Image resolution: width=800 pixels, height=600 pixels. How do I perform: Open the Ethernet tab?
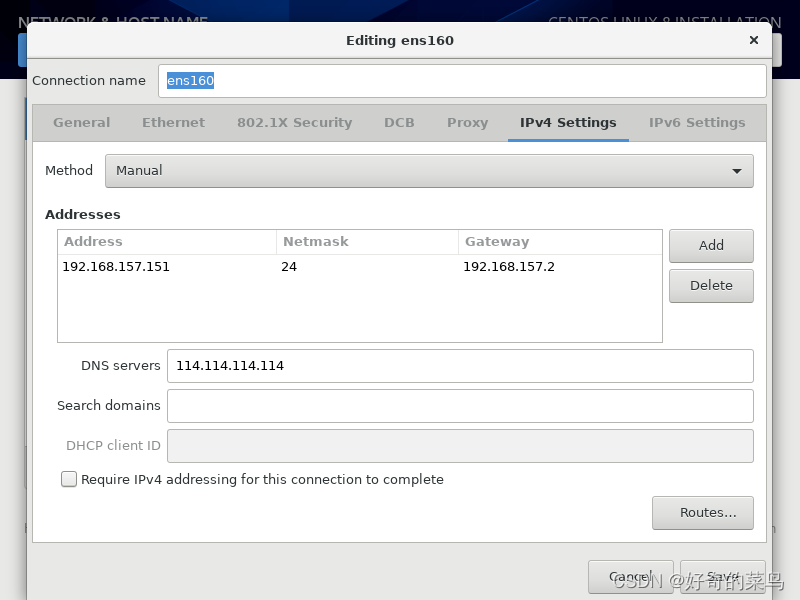(173, 122)
